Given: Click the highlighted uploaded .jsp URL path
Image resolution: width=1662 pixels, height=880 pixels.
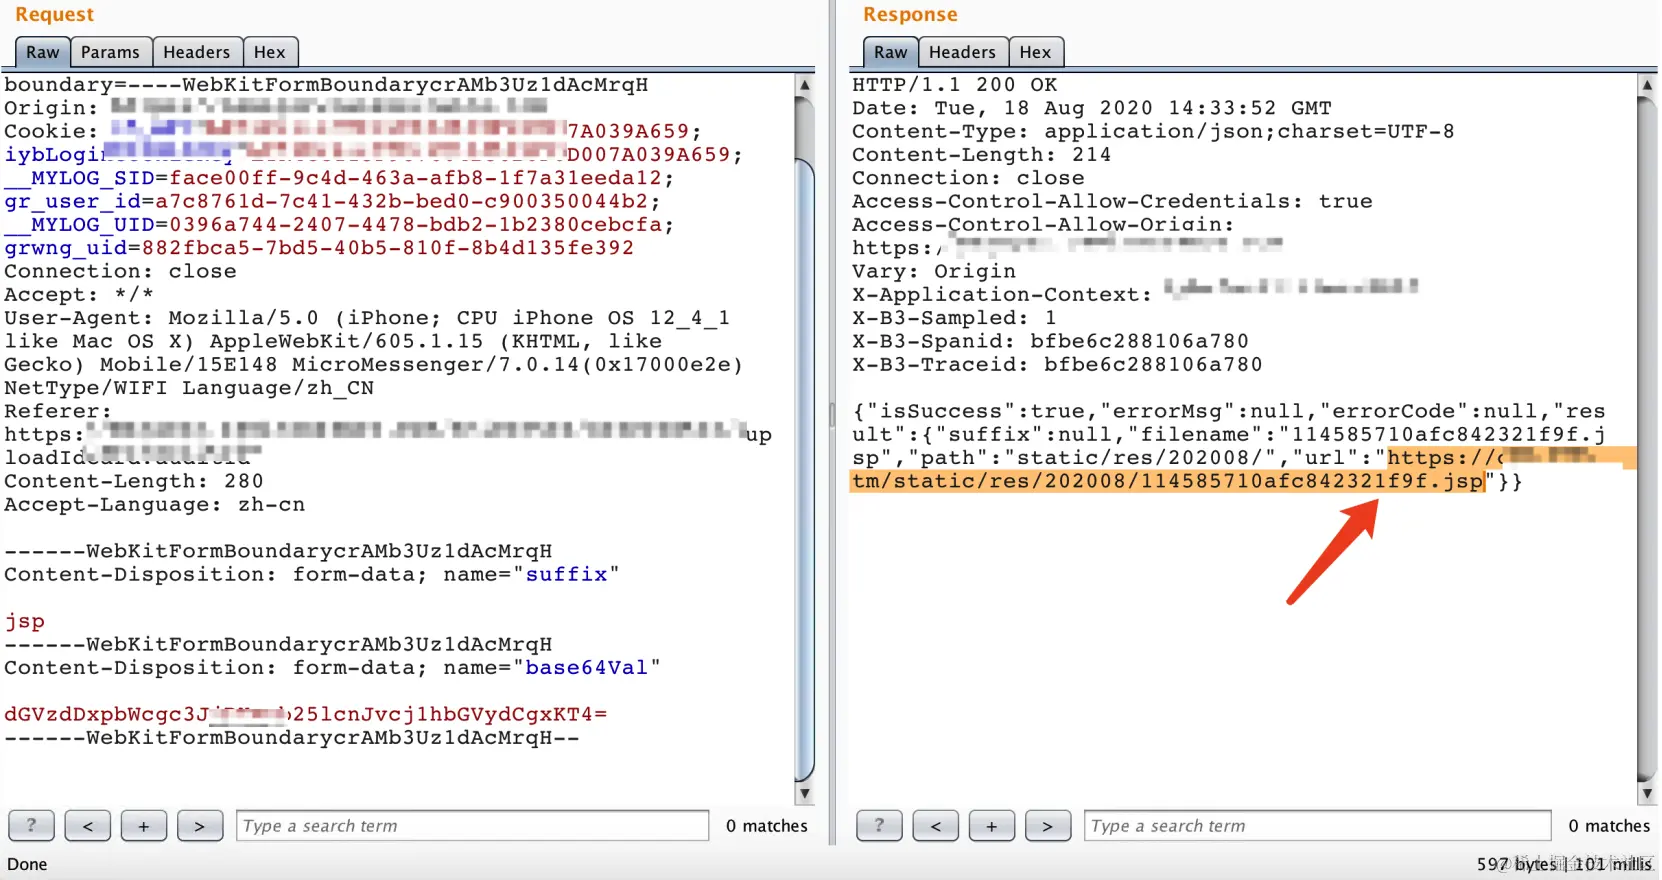Looking at the screenshot, I should tap(1168, 481).
